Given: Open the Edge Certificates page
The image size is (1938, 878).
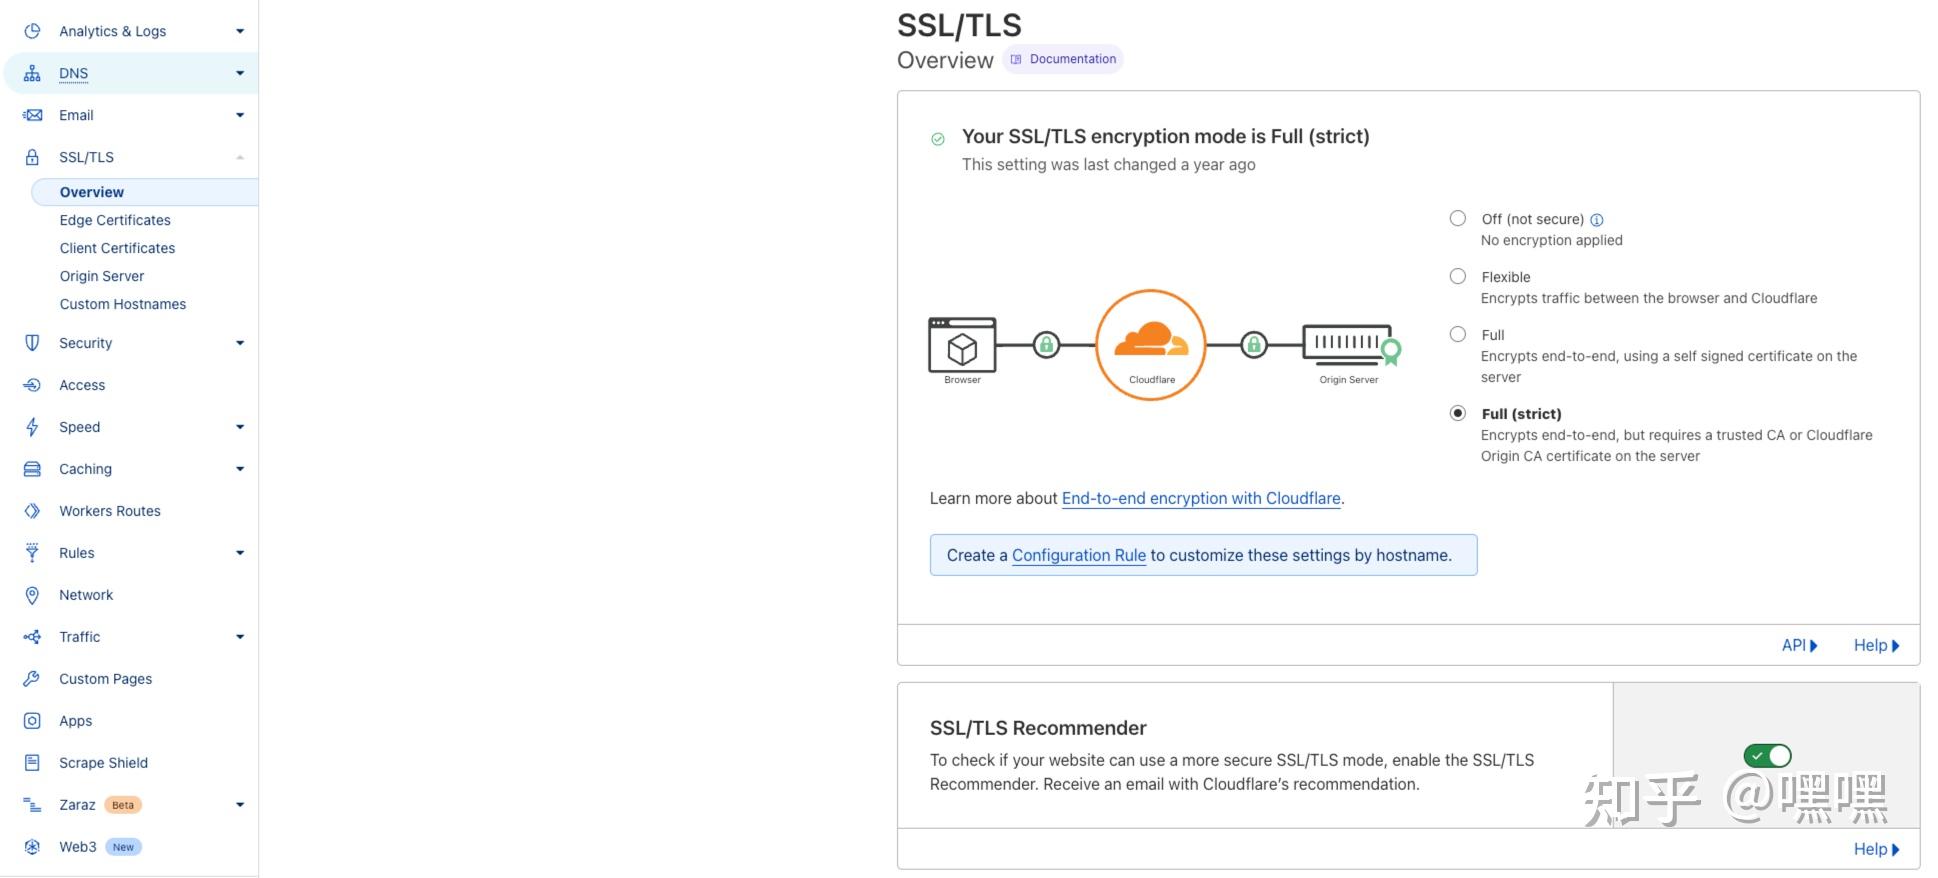Looking at the screenshot, I should pyautogui.click(x=114, y=220).
